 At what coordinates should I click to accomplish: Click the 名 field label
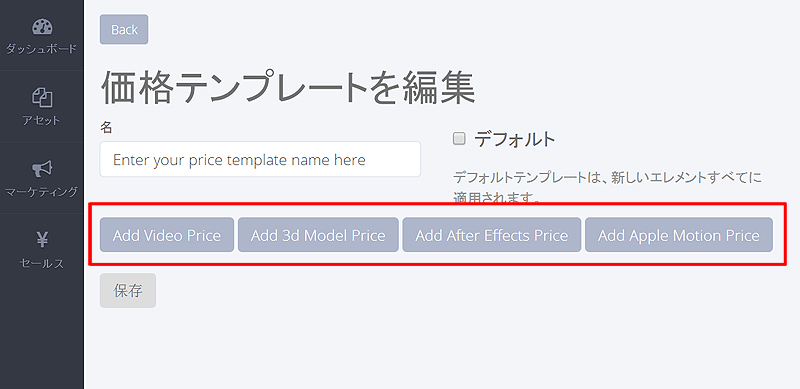coord(106,127)
